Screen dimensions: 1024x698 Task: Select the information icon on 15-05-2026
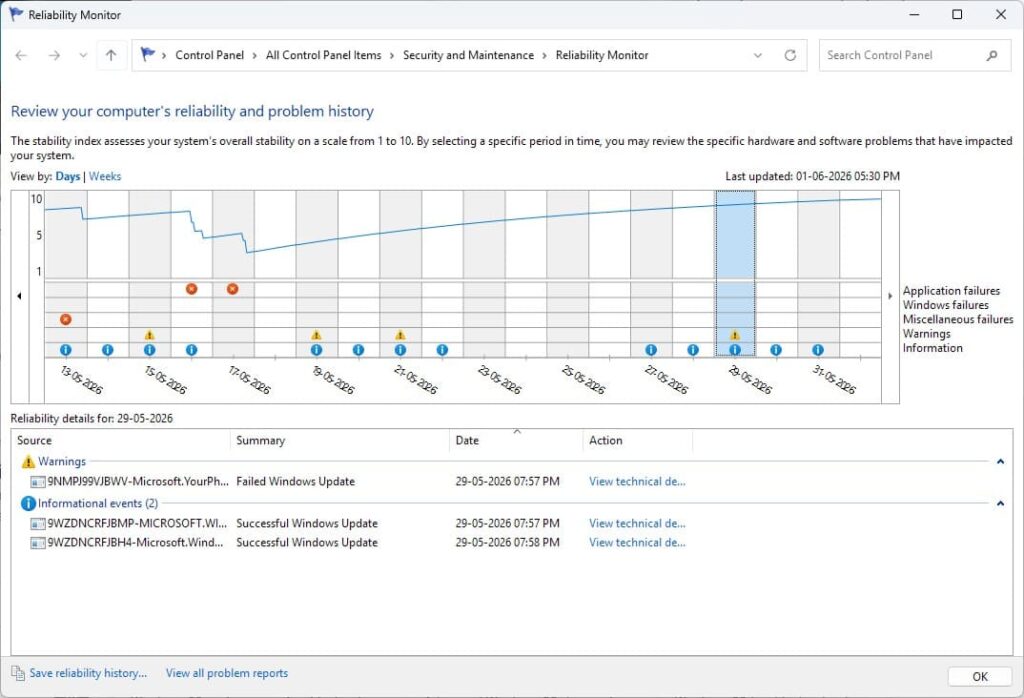click(150, 350)
